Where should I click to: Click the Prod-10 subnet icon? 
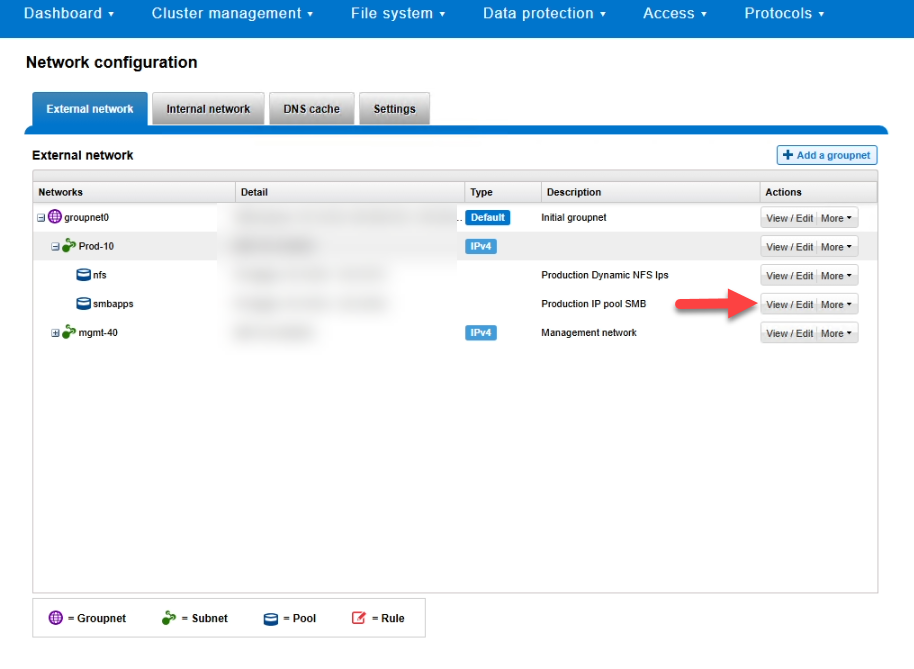click(x=69, y=246)
